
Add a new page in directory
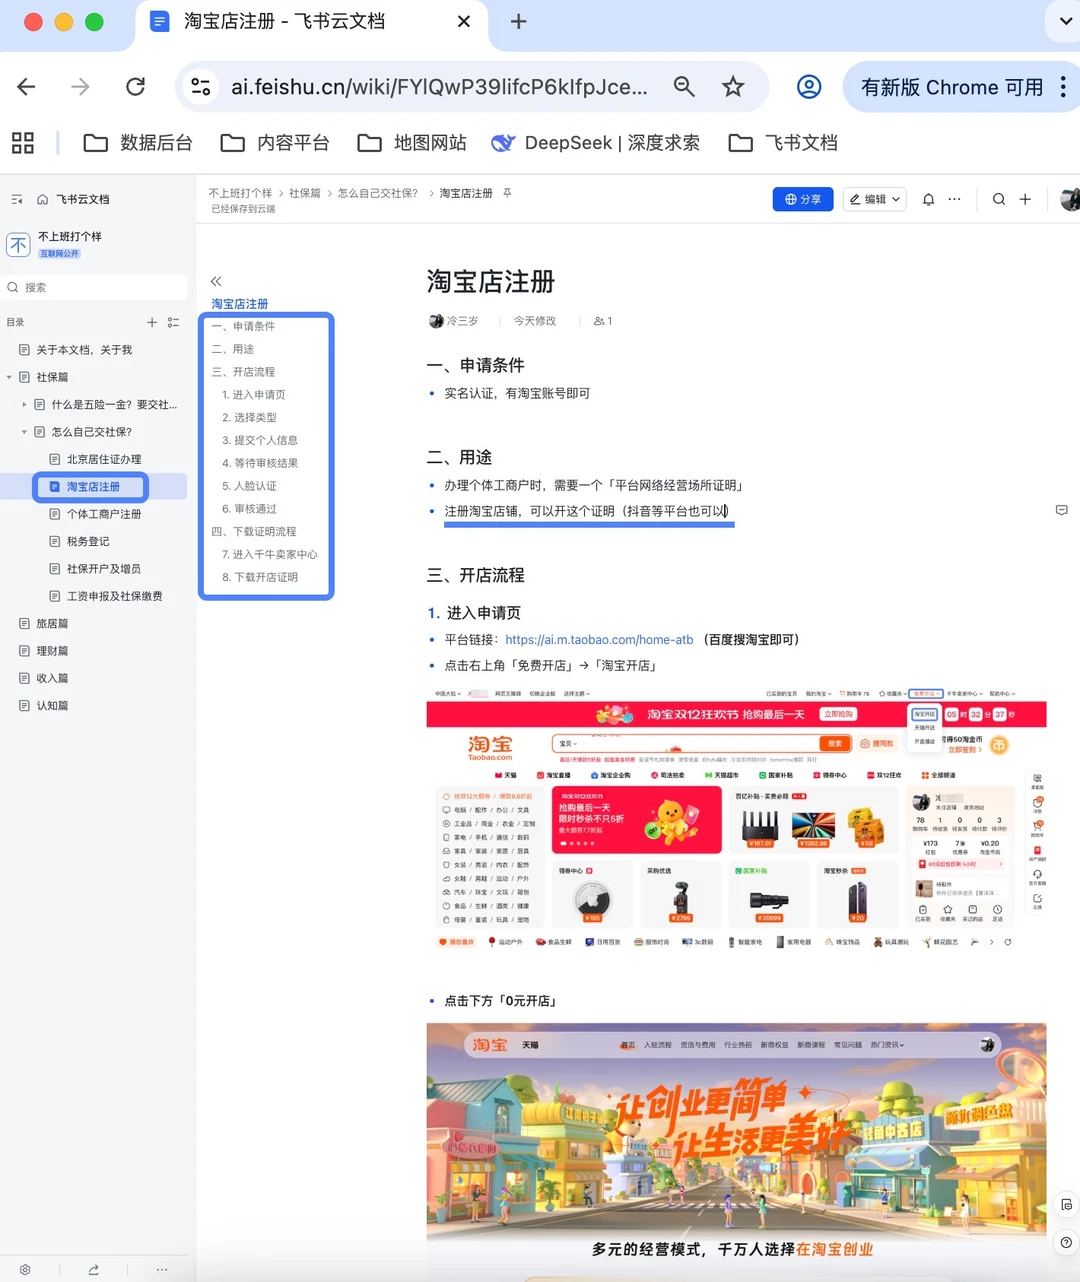pyautogui.click(x=152, y=322)
